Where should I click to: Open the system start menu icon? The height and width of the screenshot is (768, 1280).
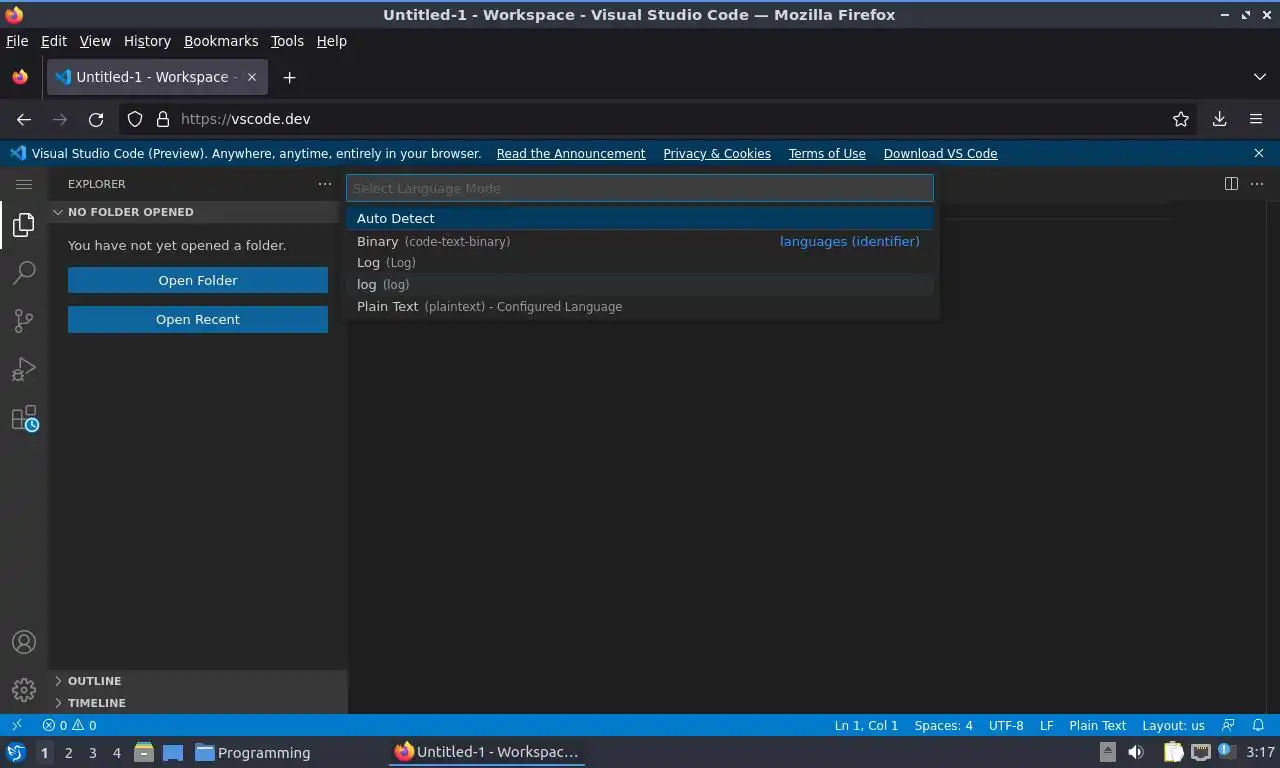tap(15, 752)
